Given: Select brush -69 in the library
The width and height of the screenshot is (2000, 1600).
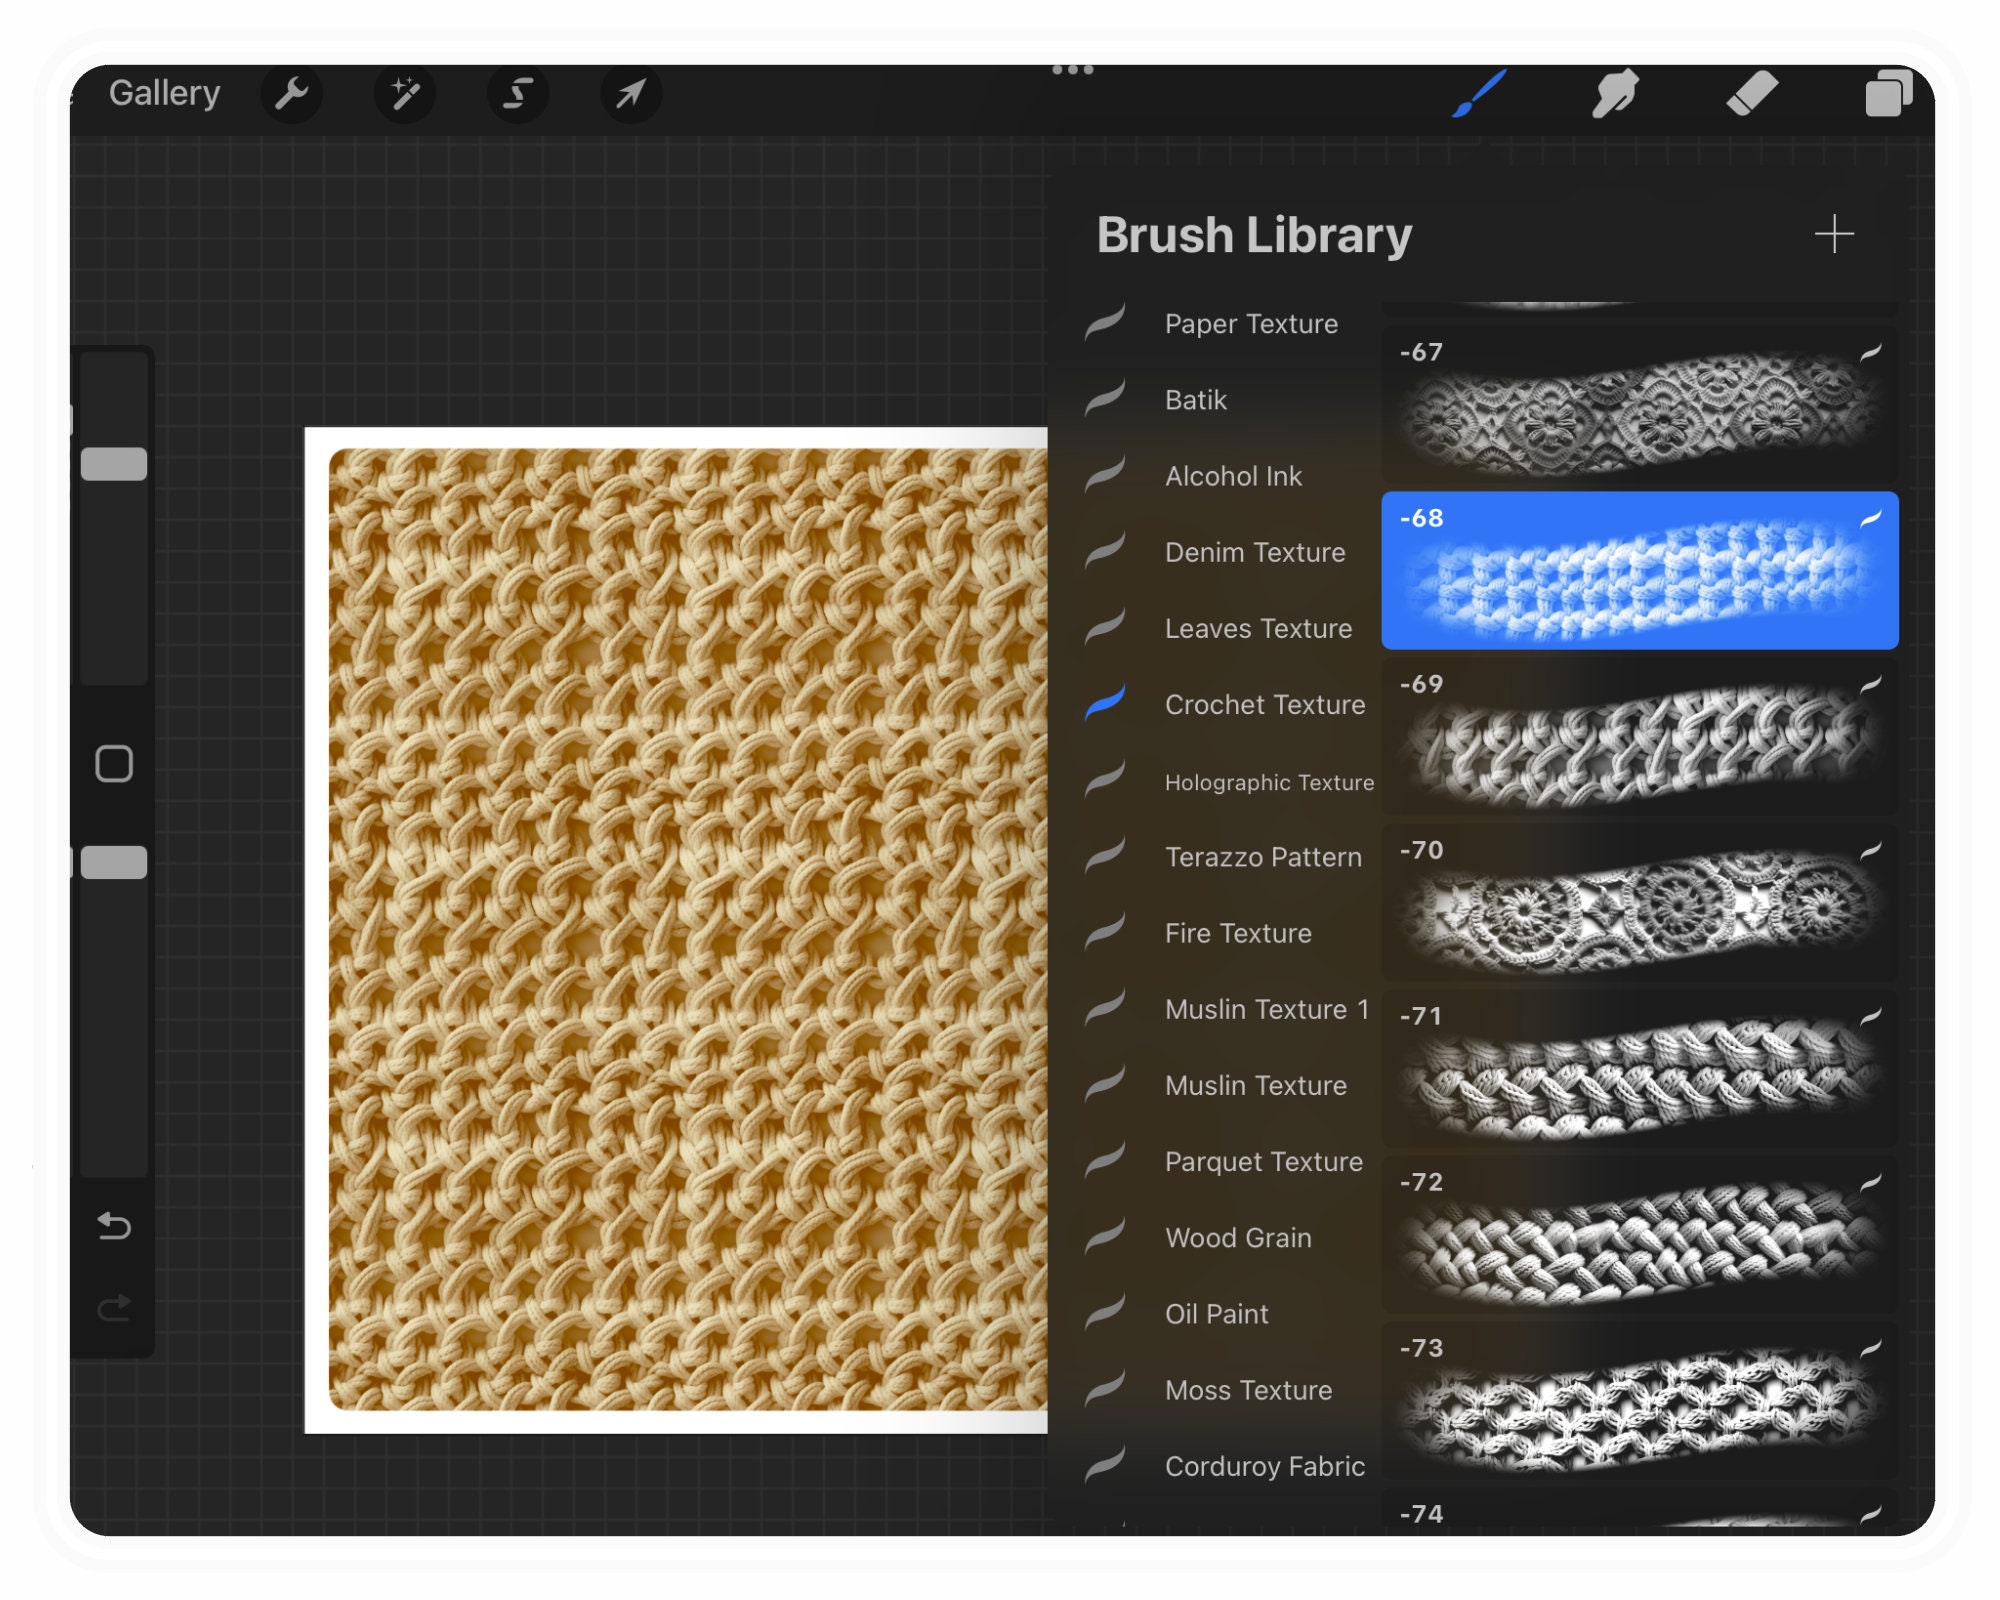Looking at the screenshot, I should [1640, 740].
